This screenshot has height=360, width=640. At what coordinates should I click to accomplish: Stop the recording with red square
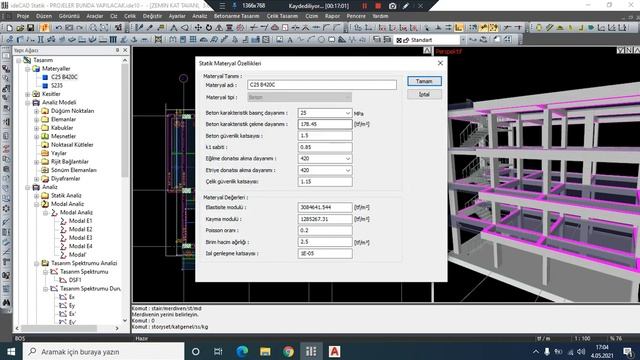pos(378,6)
